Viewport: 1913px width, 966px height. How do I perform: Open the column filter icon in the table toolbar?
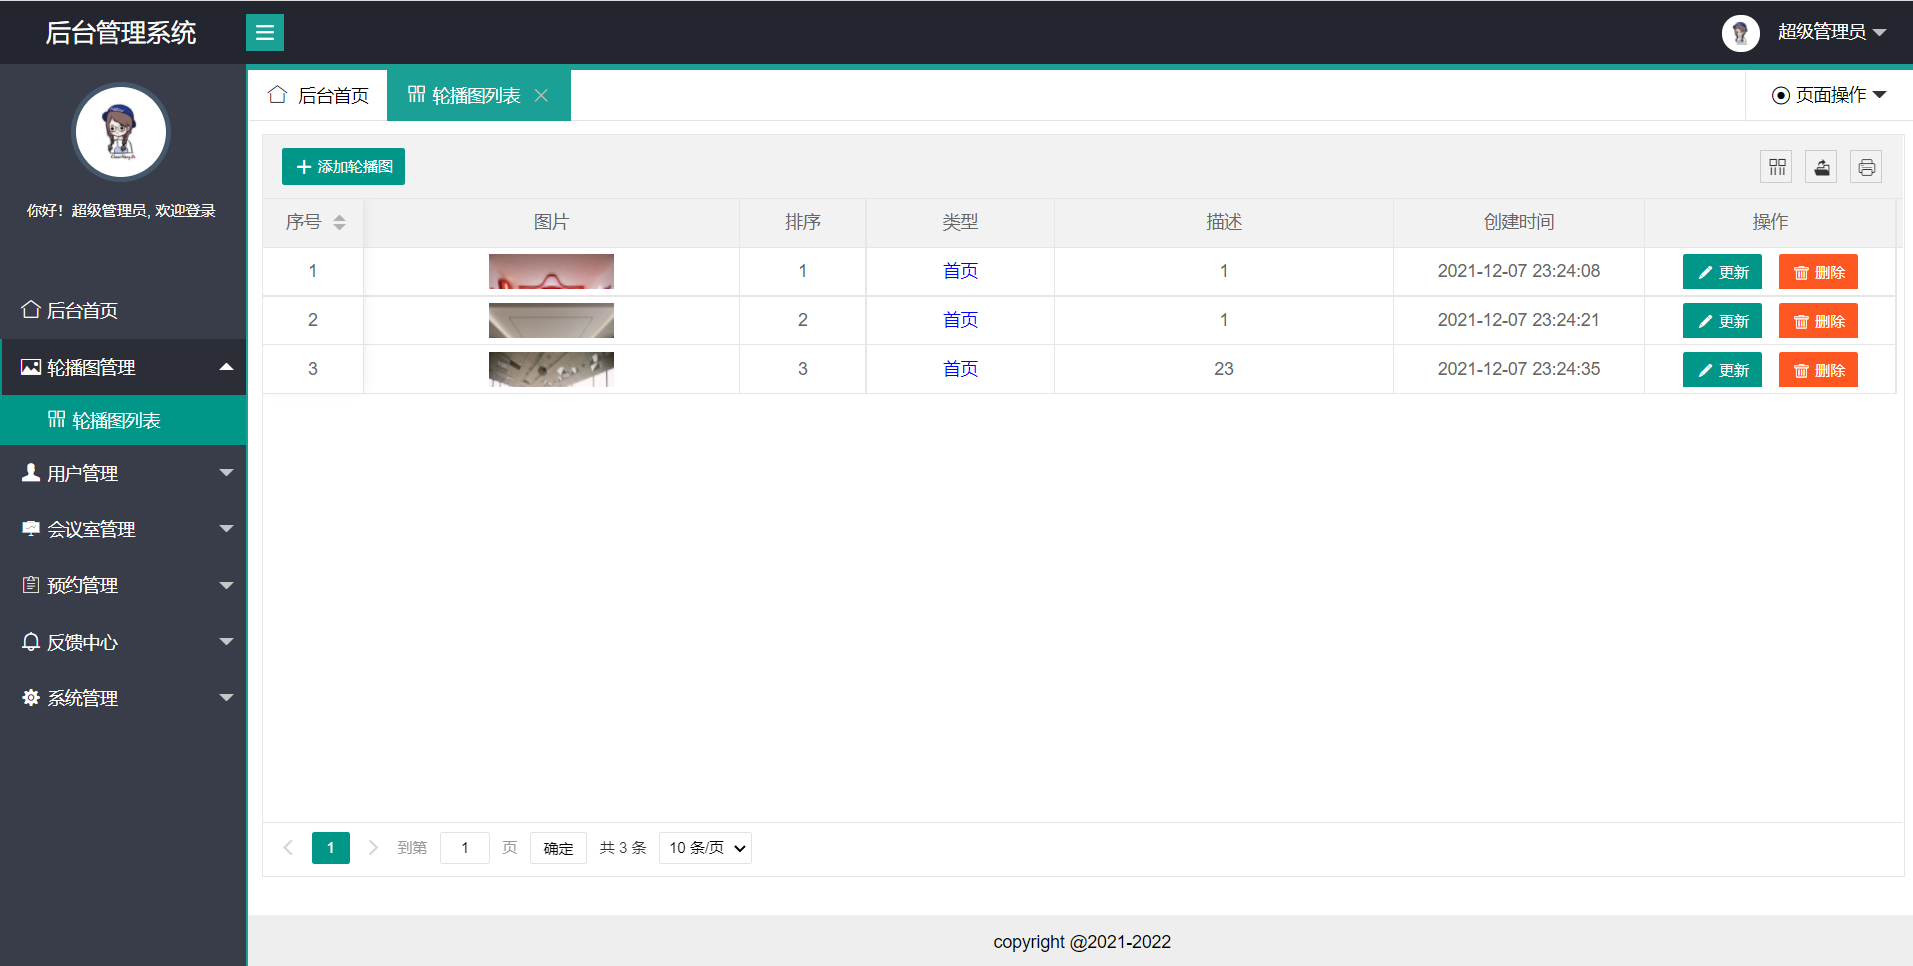click(1777, 167)
